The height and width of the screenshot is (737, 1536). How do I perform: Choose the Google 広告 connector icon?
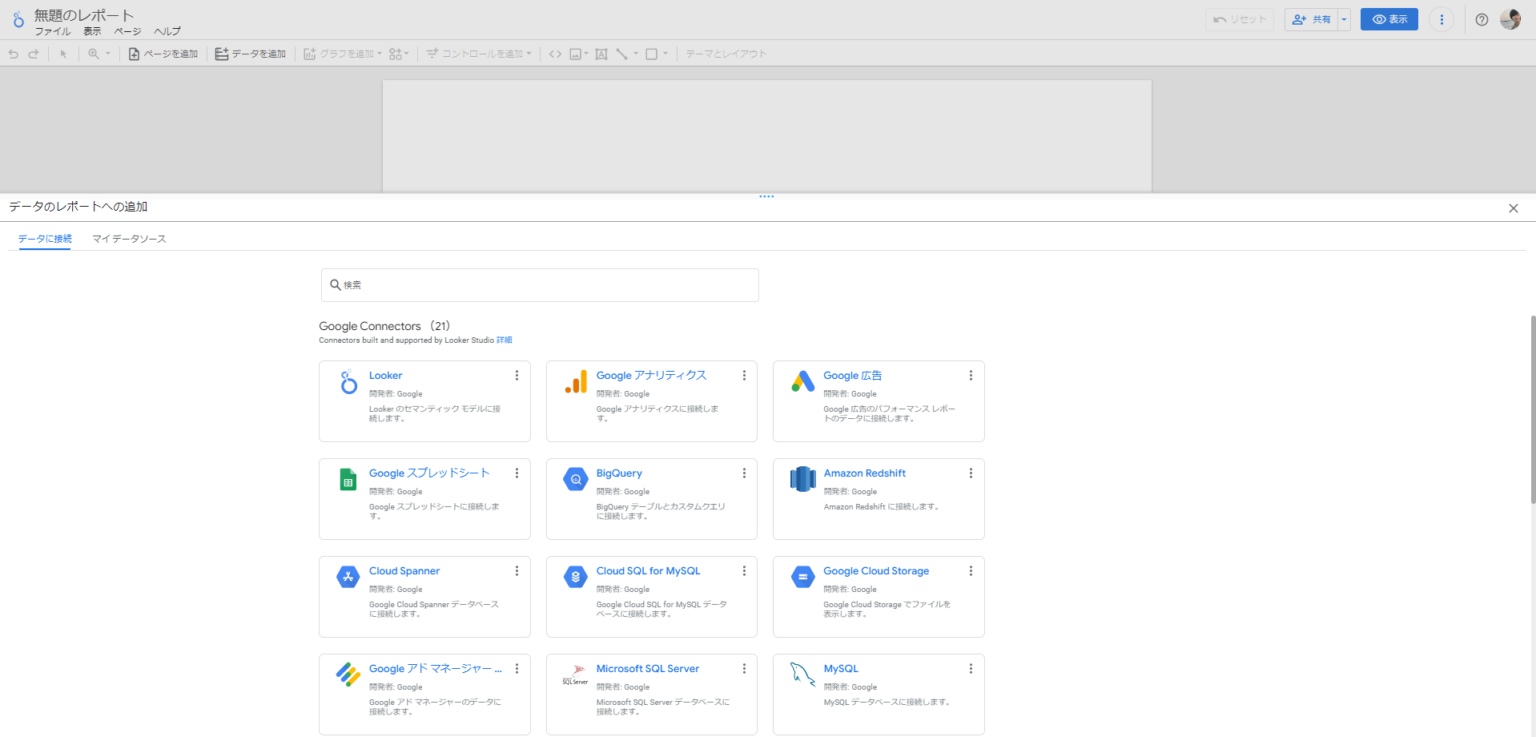pos(803,382)
